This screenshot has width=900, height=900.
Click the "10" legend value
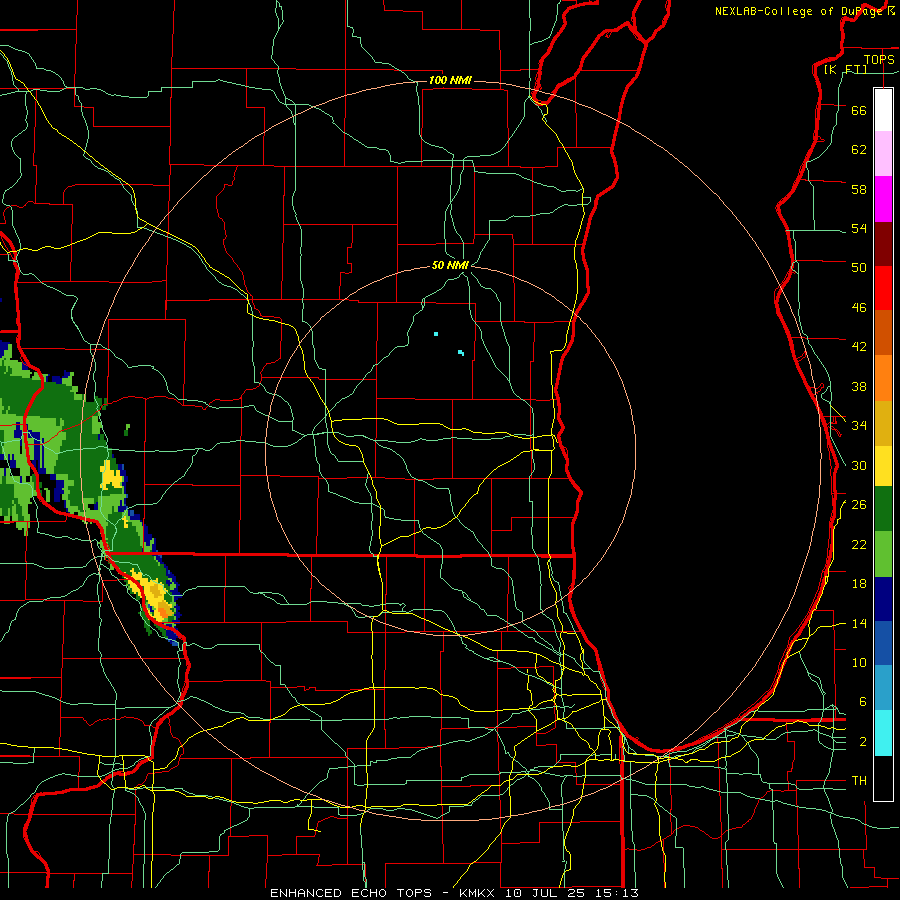click(859, 662)
